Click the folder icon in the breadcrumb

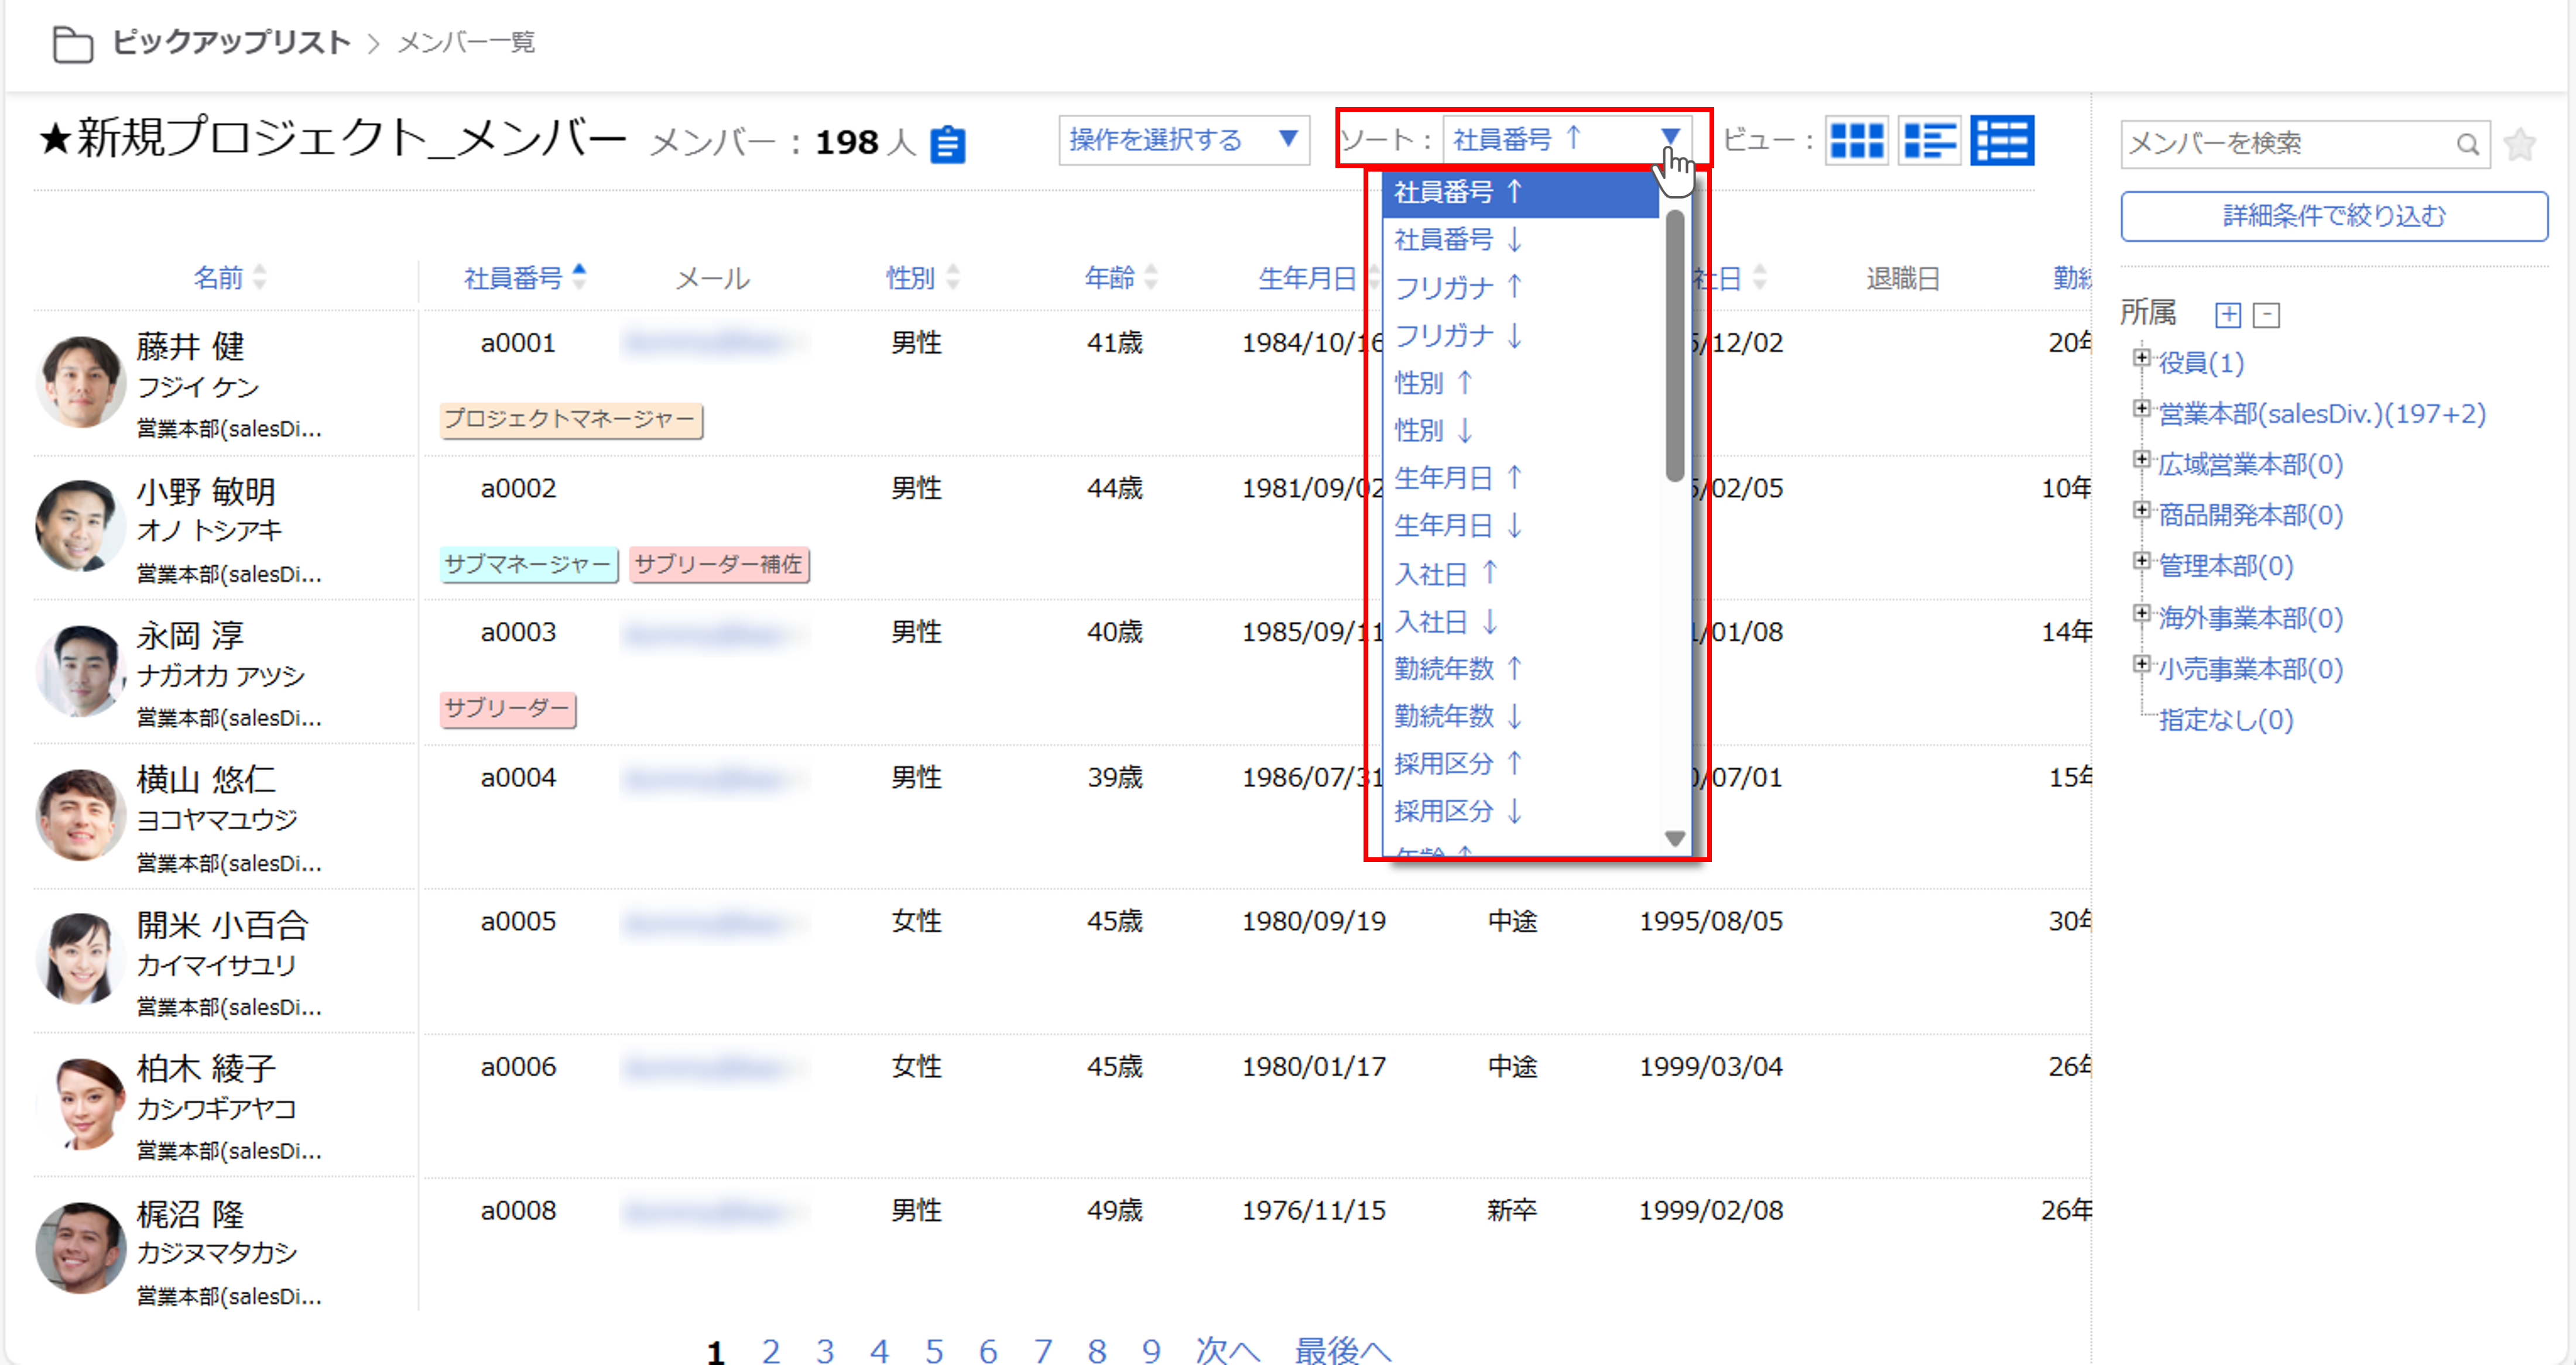point(72,44)
